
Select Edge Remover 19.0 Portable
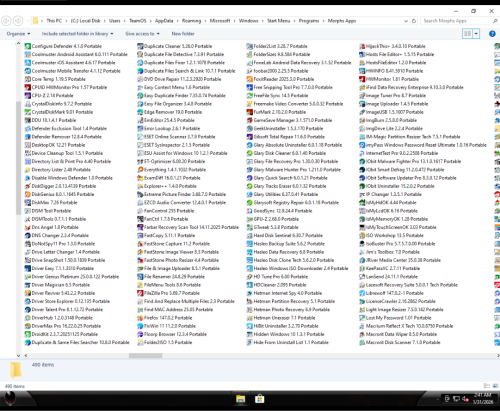[170, 112]
